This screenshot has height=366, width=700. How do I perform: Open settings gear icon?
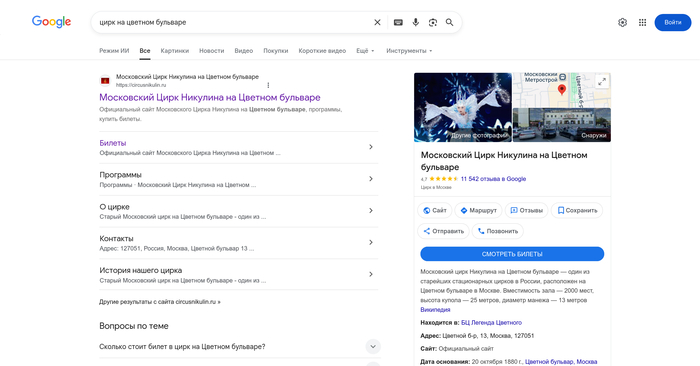pyautogui.click(x=622, y=22)
